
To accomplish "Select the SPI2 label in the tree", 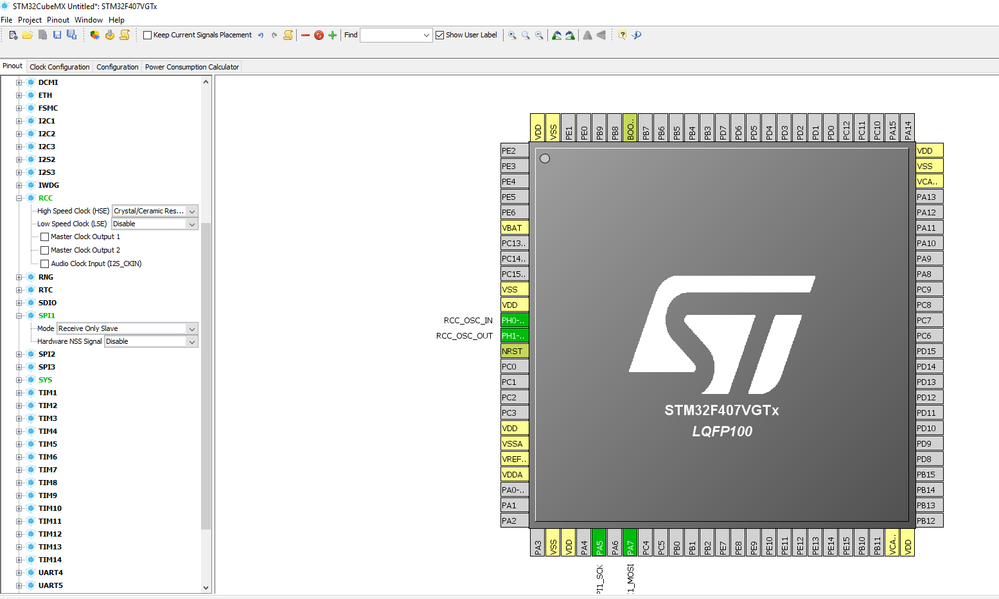I will click(47, 354).
